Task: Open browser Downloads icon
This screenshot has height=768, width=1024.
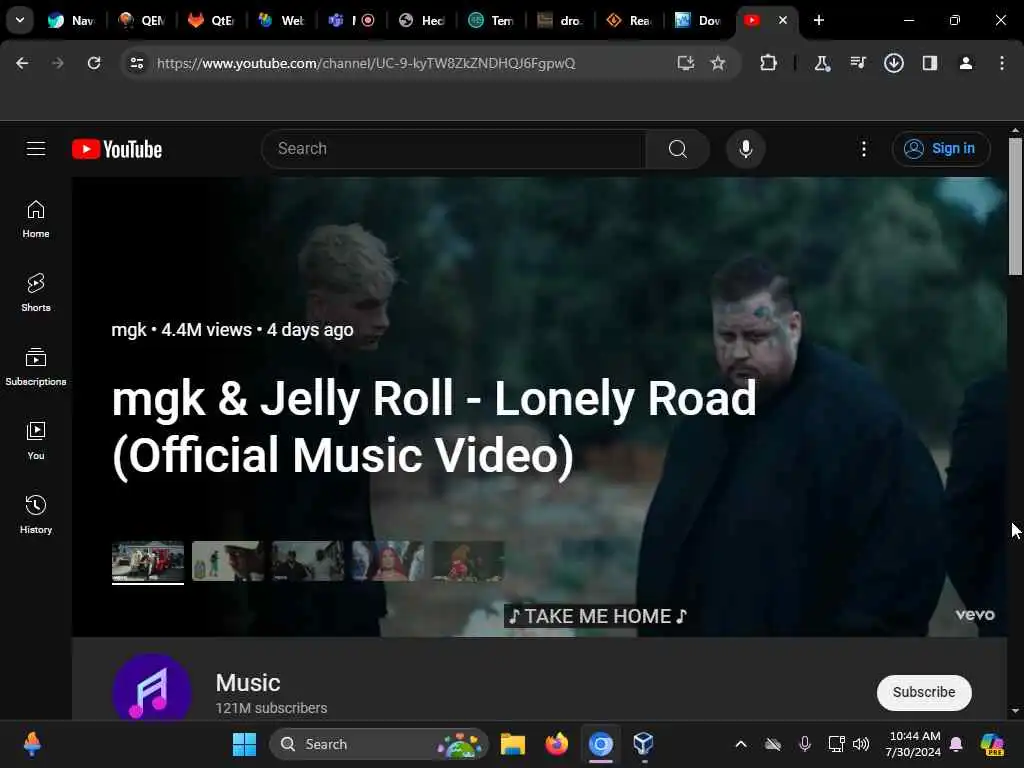Action: (x=894, y=63)
